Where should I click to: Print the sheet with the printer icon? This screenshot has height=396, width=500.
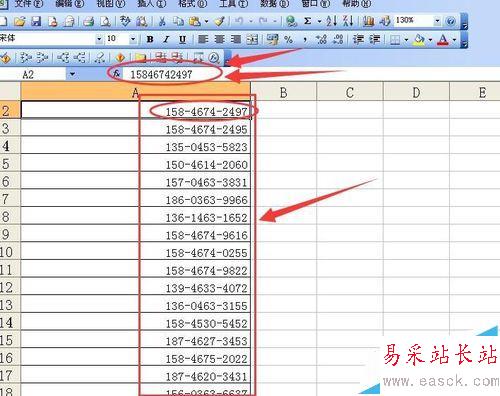[x=89, y=22]
